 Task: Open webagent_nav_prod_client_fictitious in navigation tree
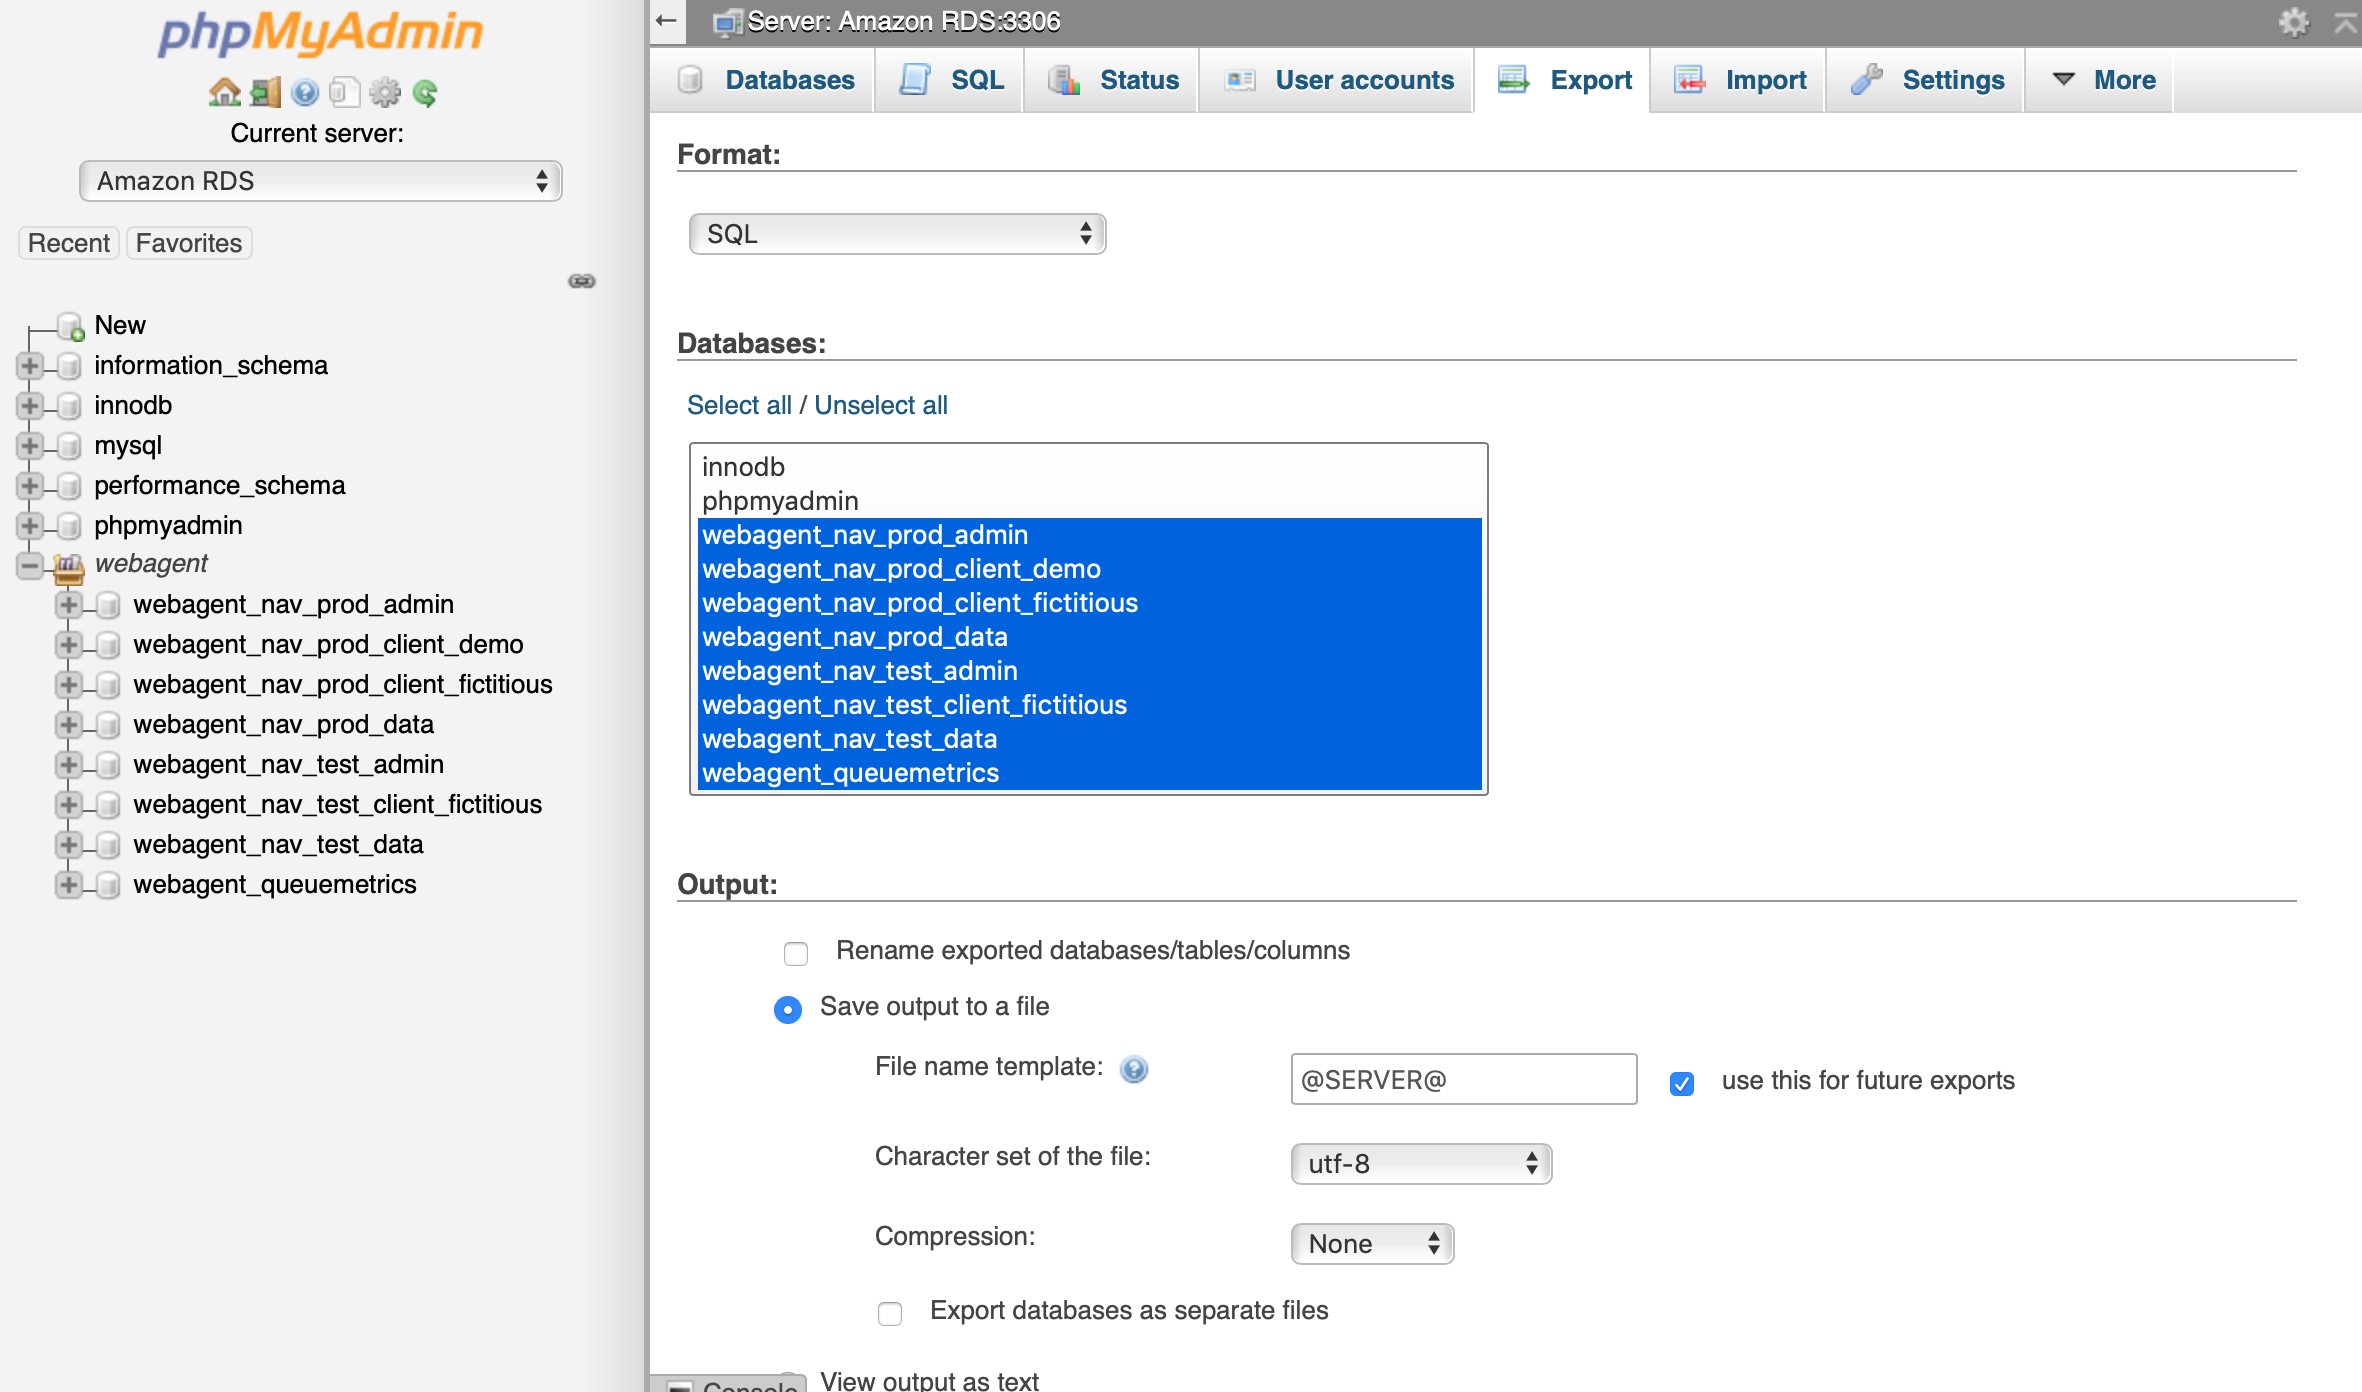coord(342,685)
